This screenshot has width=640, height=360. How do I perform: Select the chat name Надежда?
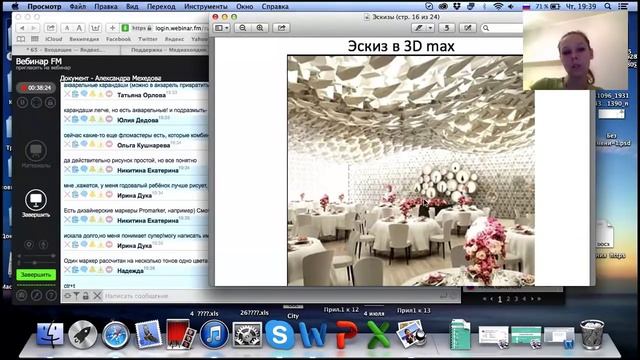point(130,271)
